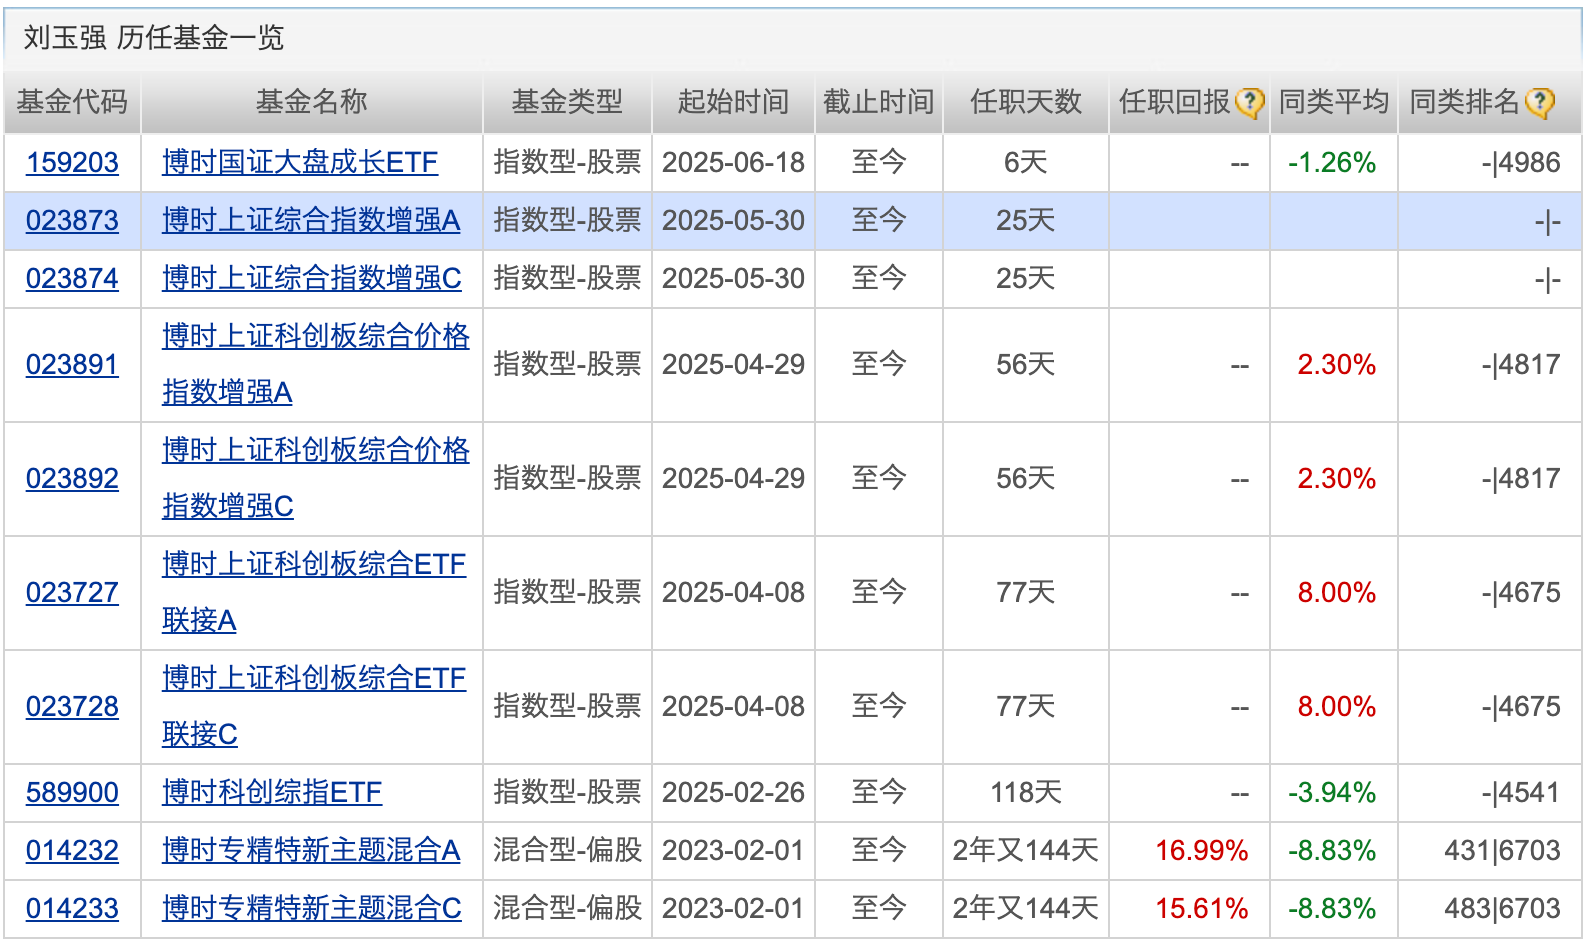Open fund code 023891 link

pyautogui.click(x=72, y=365)
